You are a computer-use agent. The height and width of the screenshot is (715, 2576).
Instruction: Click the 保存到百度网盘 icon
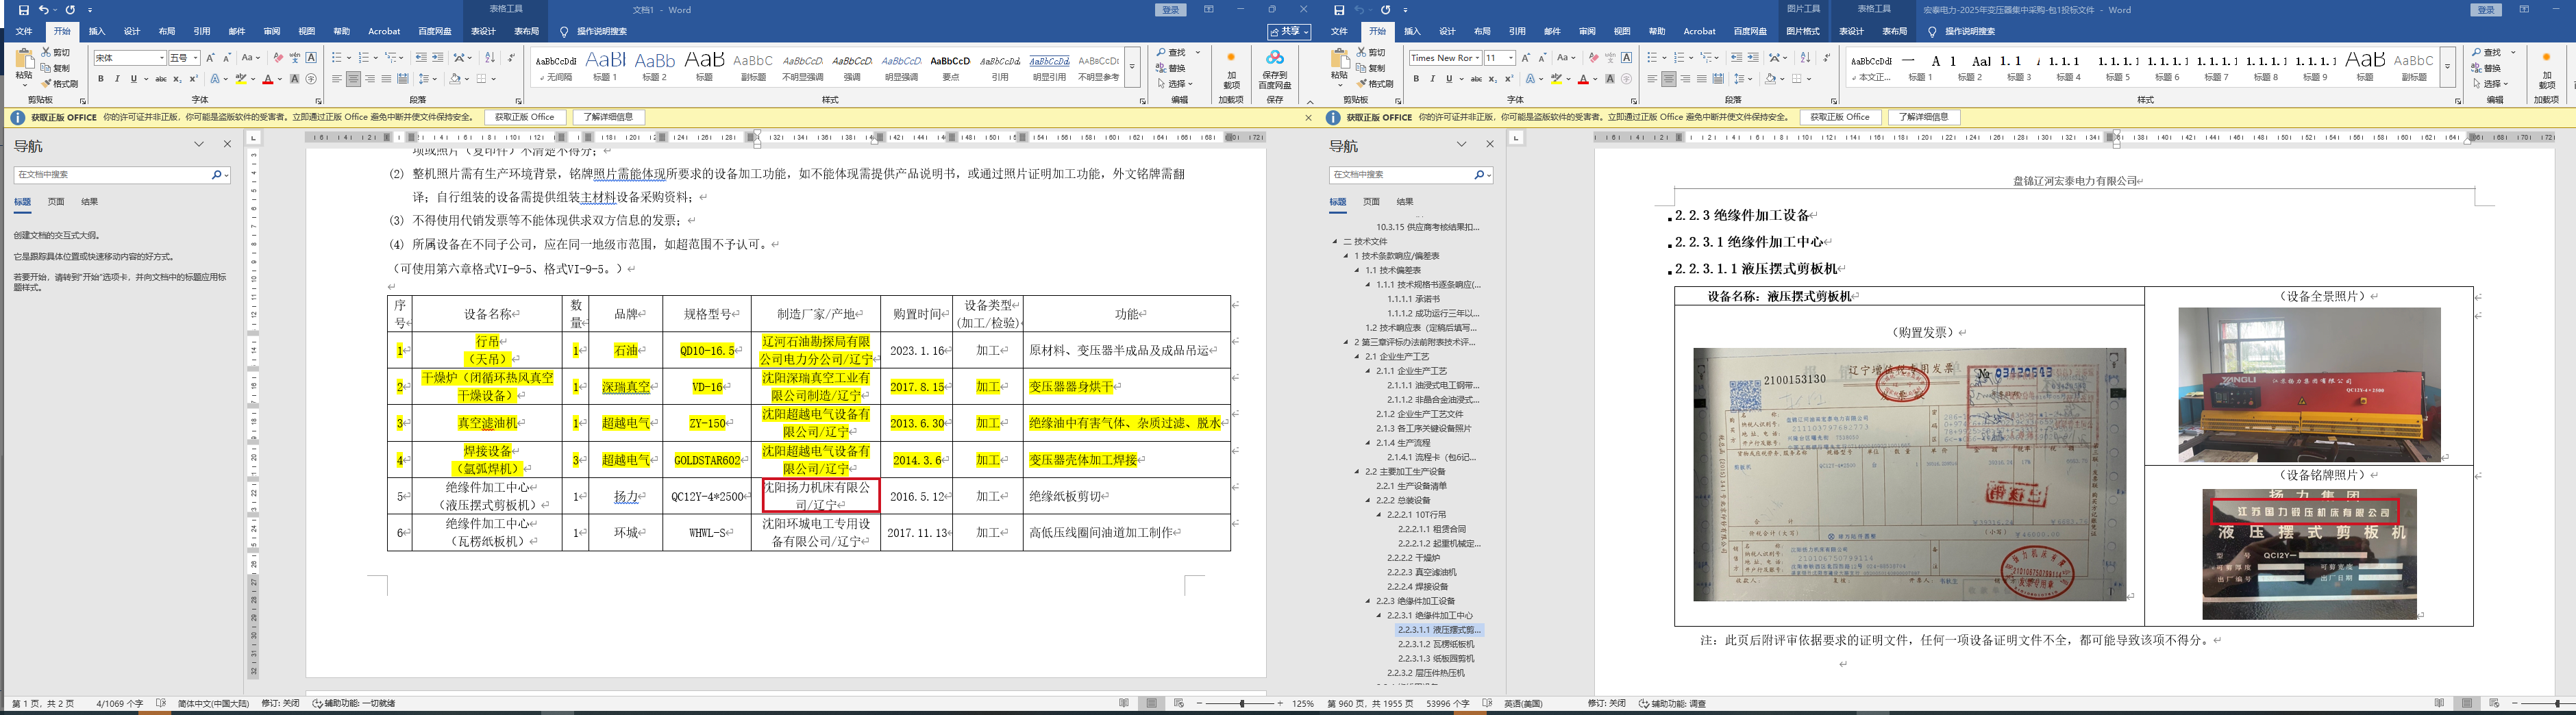pyautogui.click(x=1274, y=67)
